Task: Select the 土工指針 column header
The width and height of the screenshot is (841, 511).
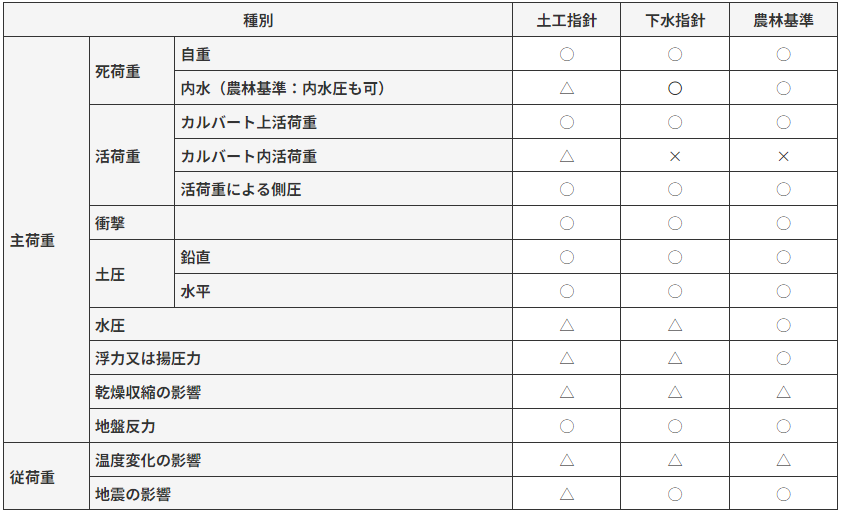Action: [x=566, y=20]
